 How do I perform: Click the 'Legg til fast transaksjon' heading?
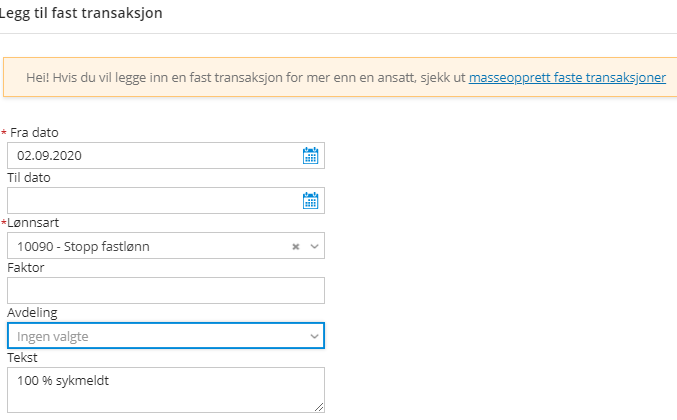pos(81,14)
